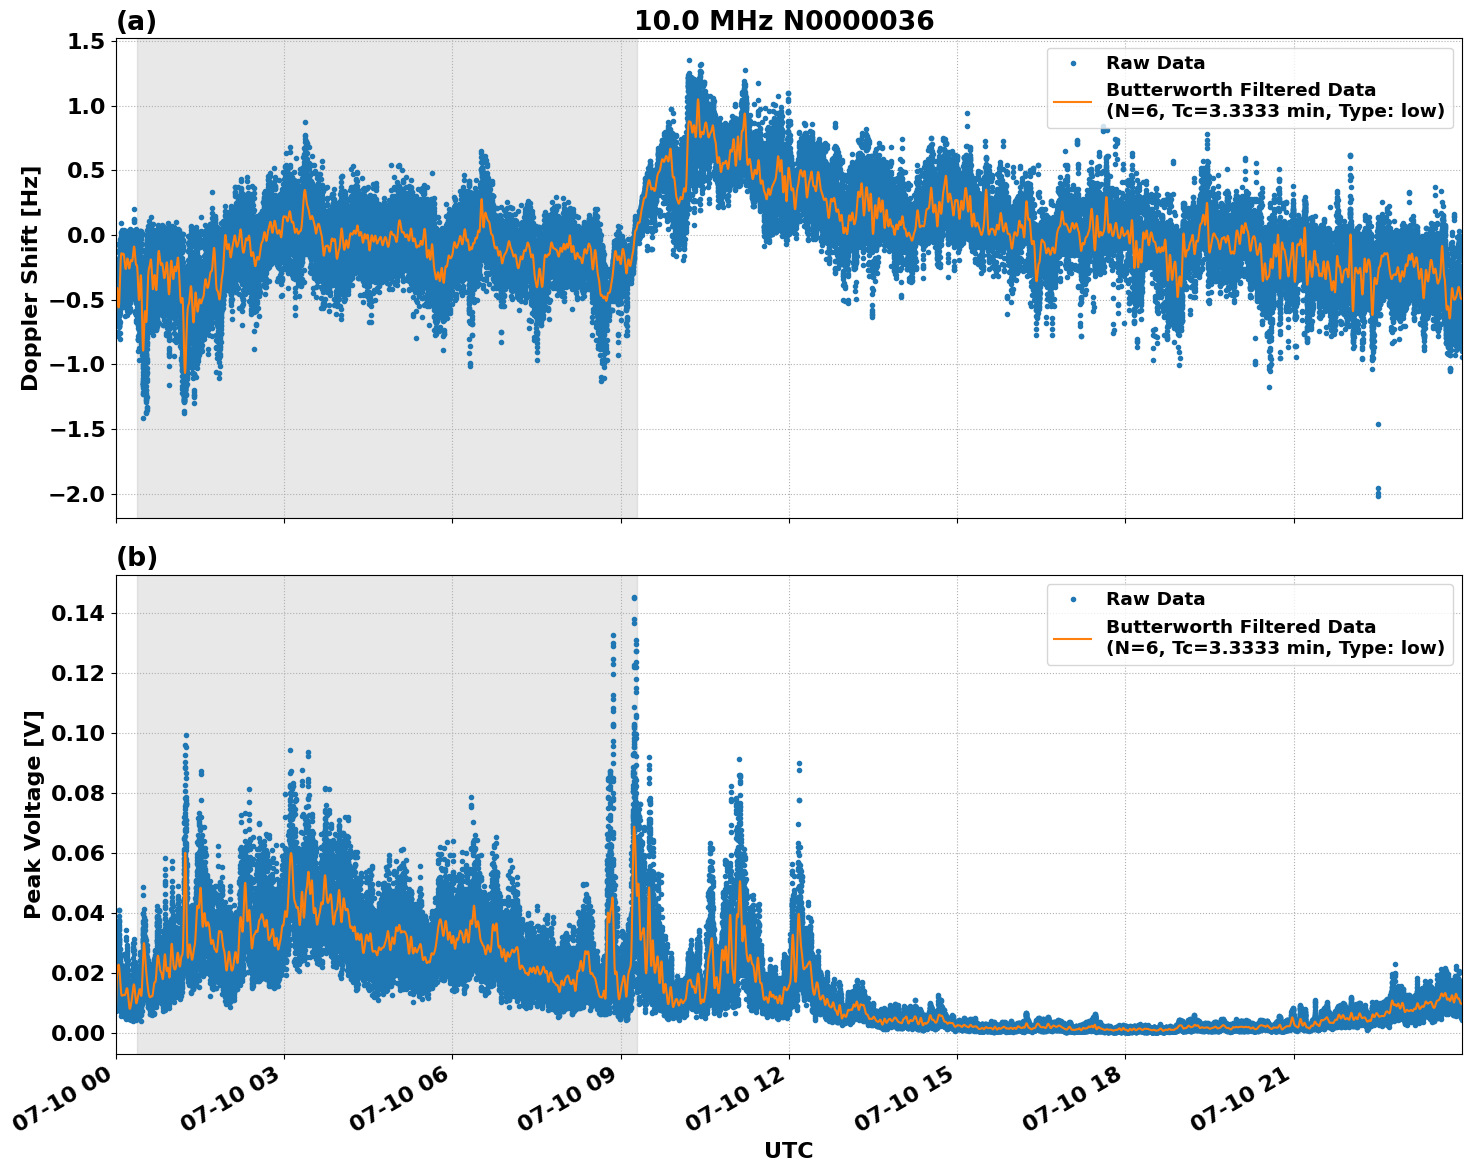This screenshot has height=1172, width=1472.
Task: Click the outlier points near -2.0 Hz
Action: point(1378,490)
